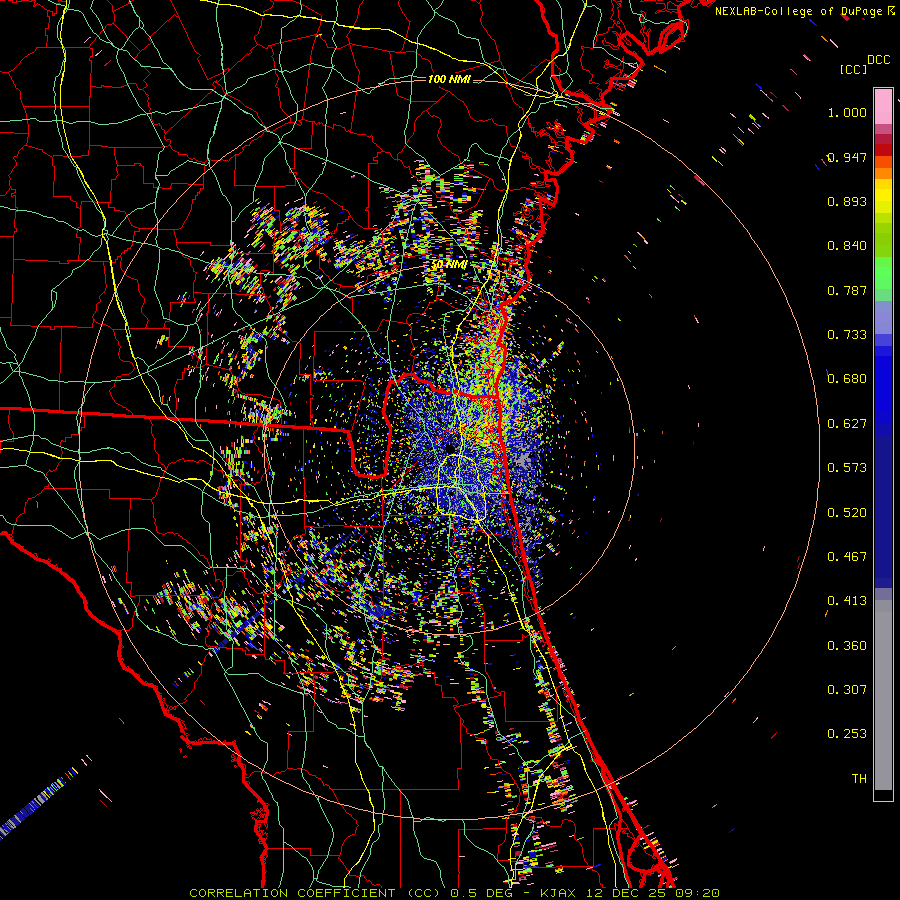Click the '100 NMI' range ring label
The width and height of the screenshot is (900, 900).
point(449,79)
